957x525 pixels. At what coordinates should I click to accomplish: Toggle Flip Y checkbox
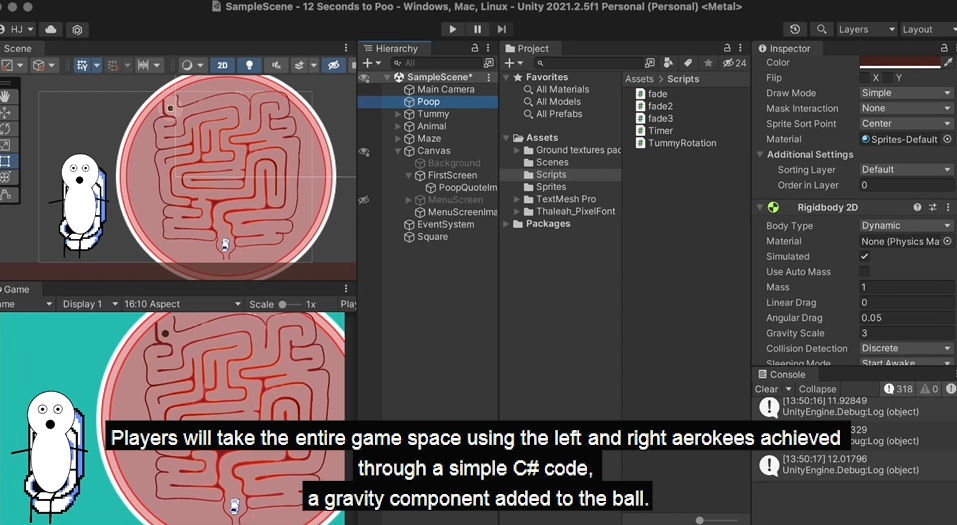point(887,78)
